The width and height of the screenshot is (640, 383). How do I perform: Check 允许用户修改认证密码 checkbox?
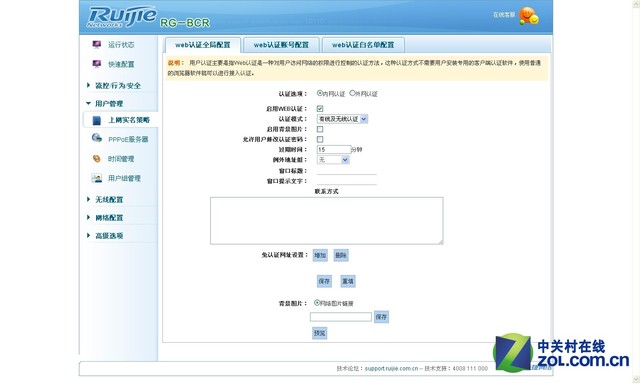pos(320,139)
